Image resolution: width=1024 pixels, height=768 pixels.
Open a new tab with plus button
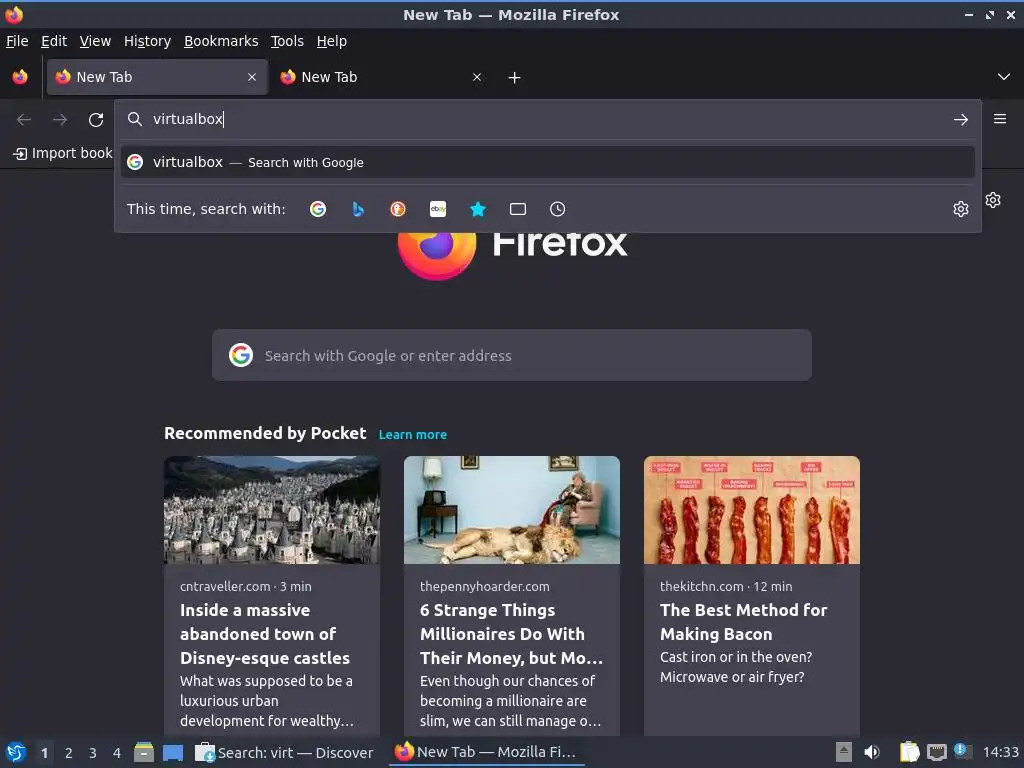515,78
